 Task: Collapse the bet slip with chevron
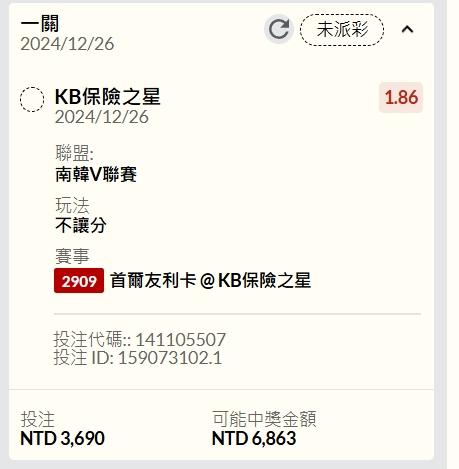click(407, 30)
